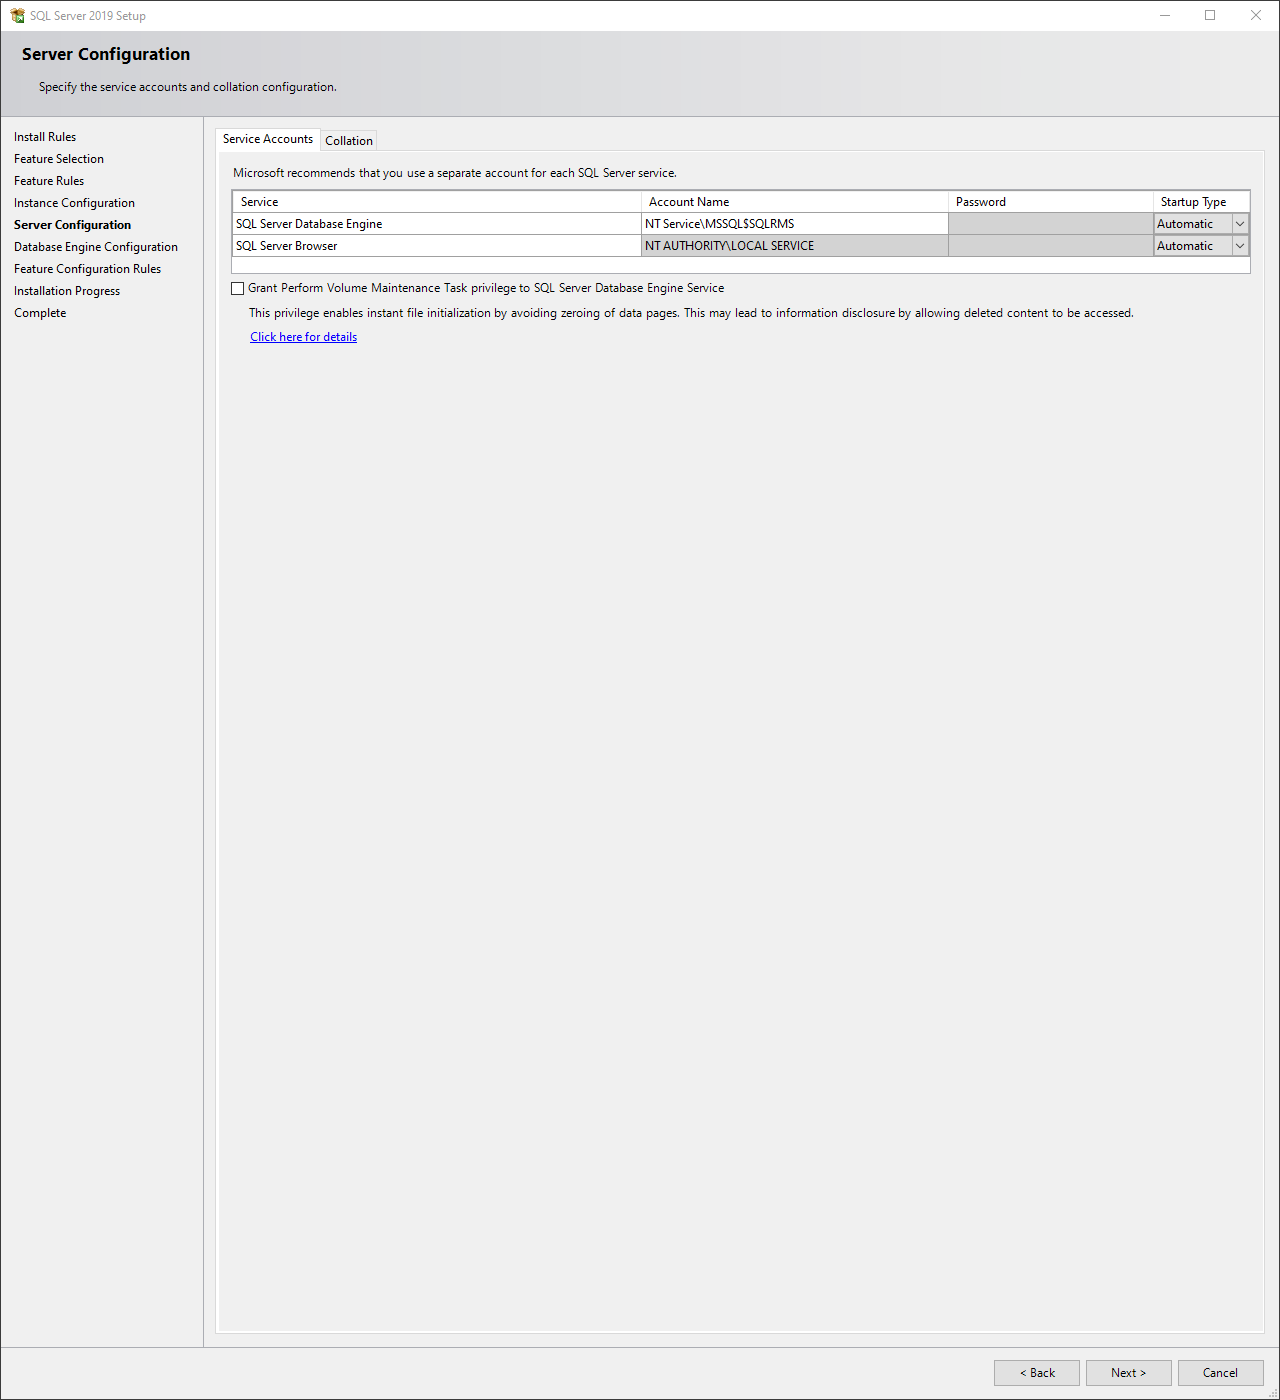Click the NT AUTHORITY\LOCAL SERVICE account cell
The height and width of the screenshot is (1400, 1280).
tap(794, 246)
